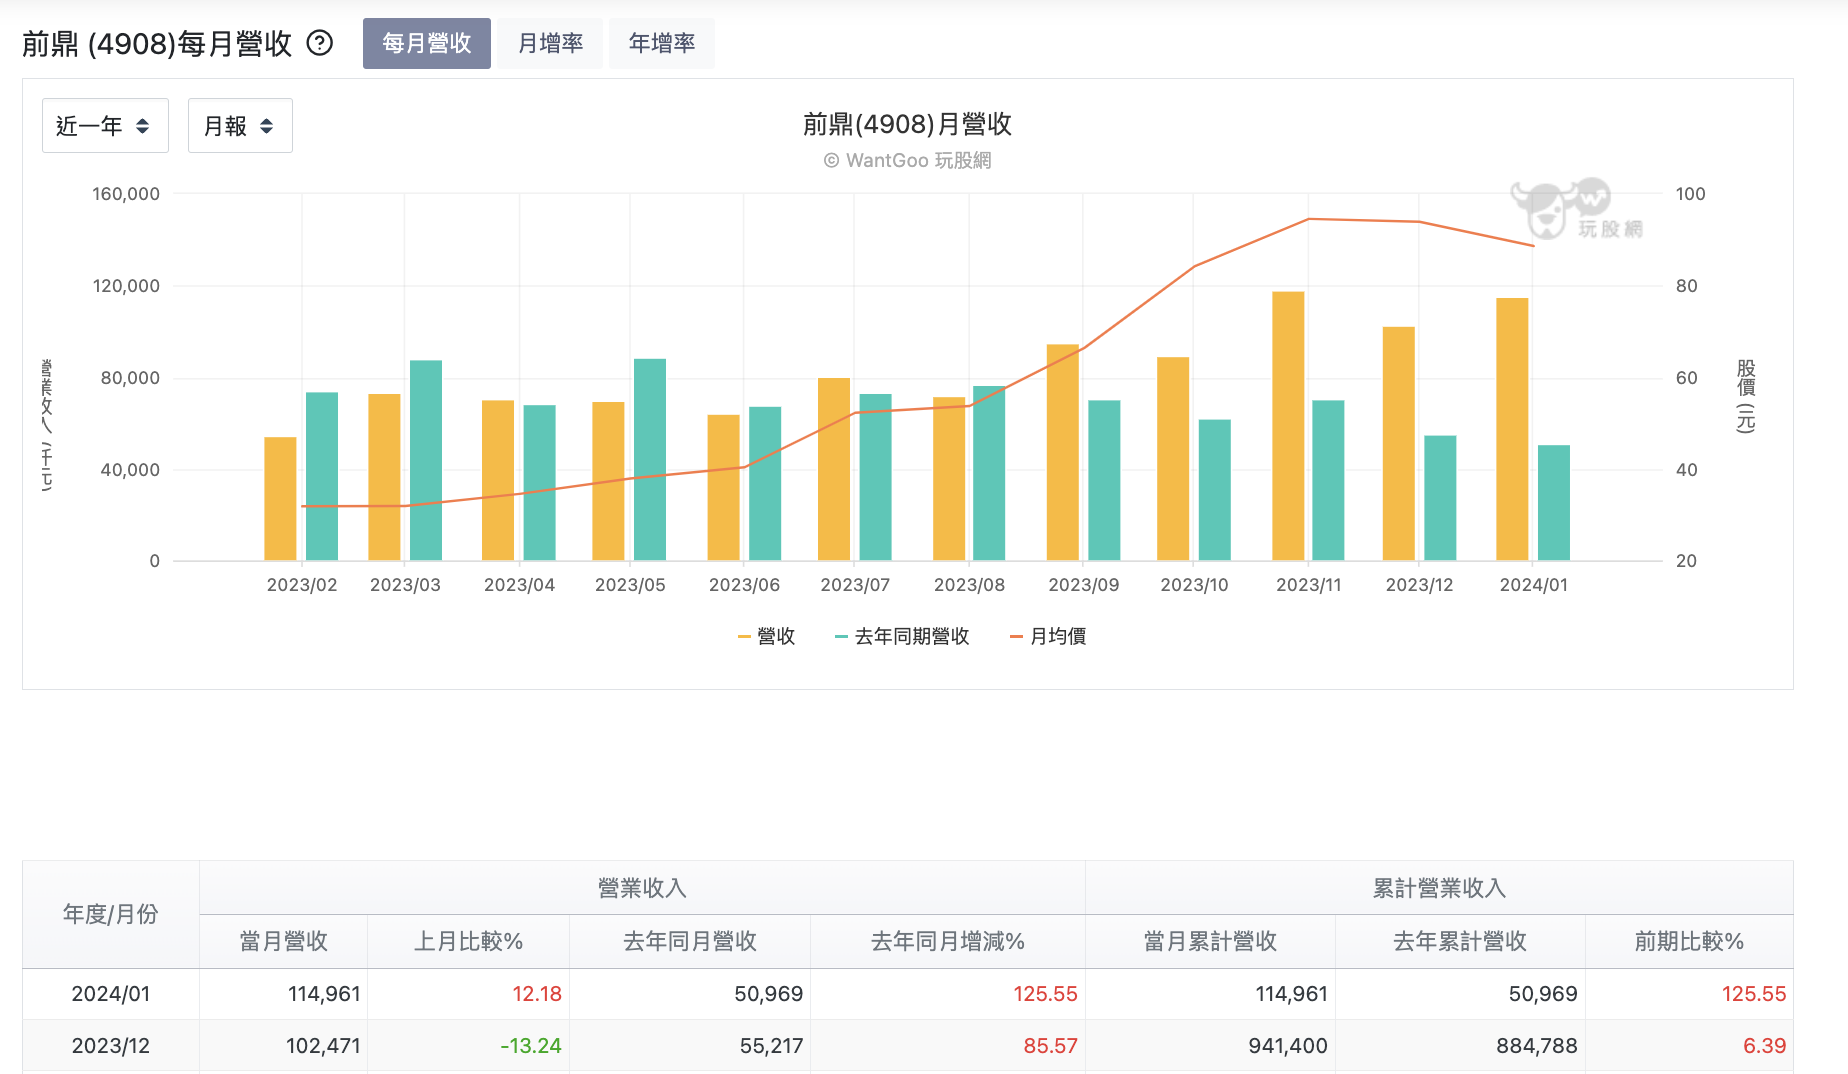The height and width of the screenshot is (1074, 1848).
Task: Click the chart title 前鼎(4908)月營收
Action: [x=907, y=124]
